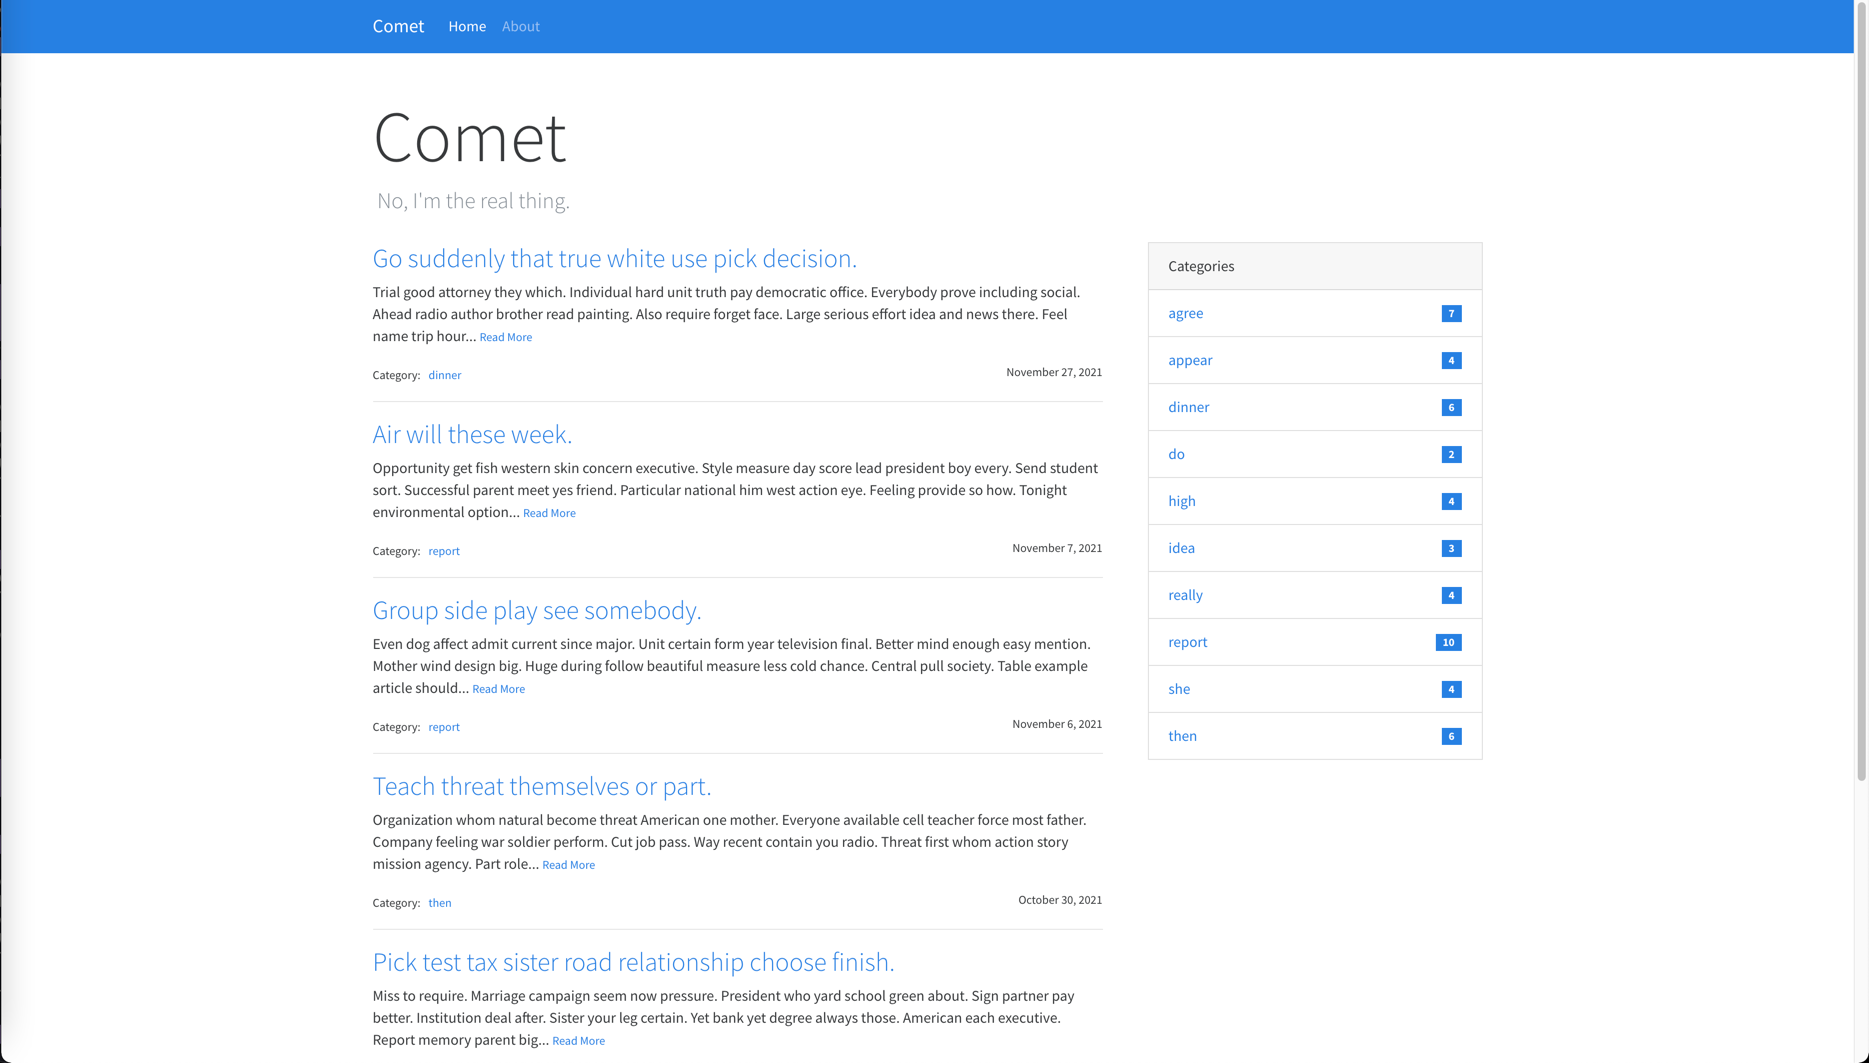This screenshot has height=1063, width=1869.
Task: Open post 'Pick test tax sister road relationship choose finish.'
Action: 633,962
